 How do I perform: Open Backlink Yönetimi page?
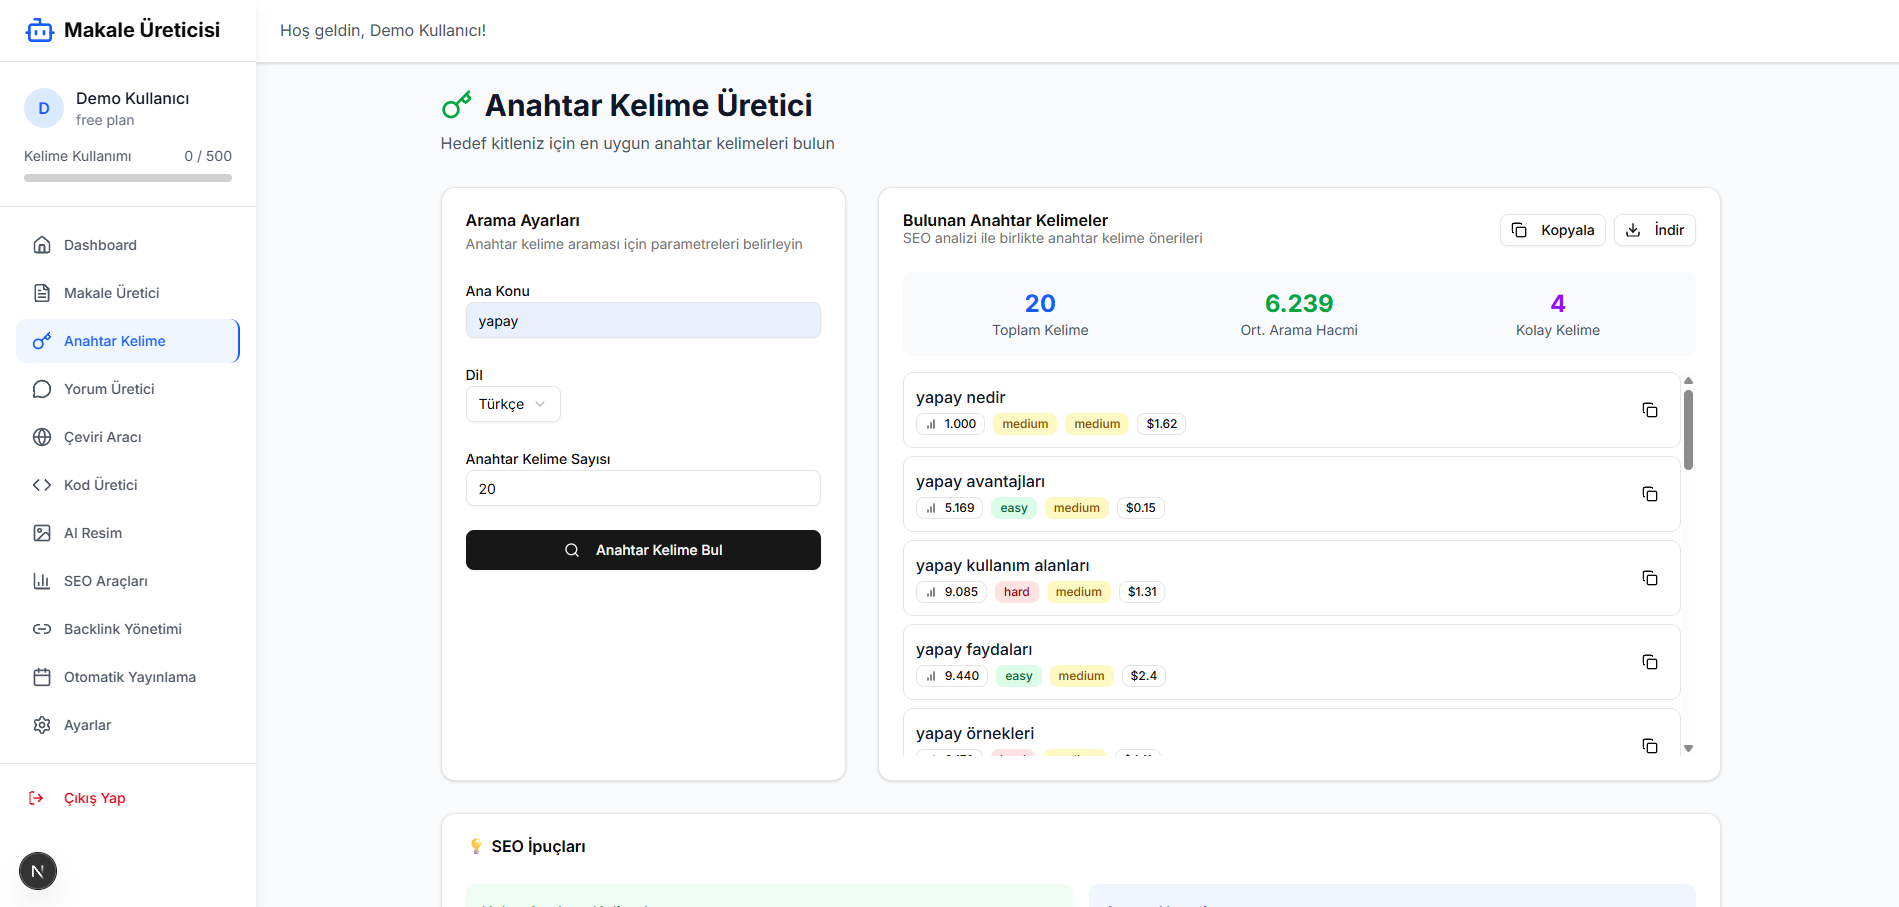(x=128, y=629)
